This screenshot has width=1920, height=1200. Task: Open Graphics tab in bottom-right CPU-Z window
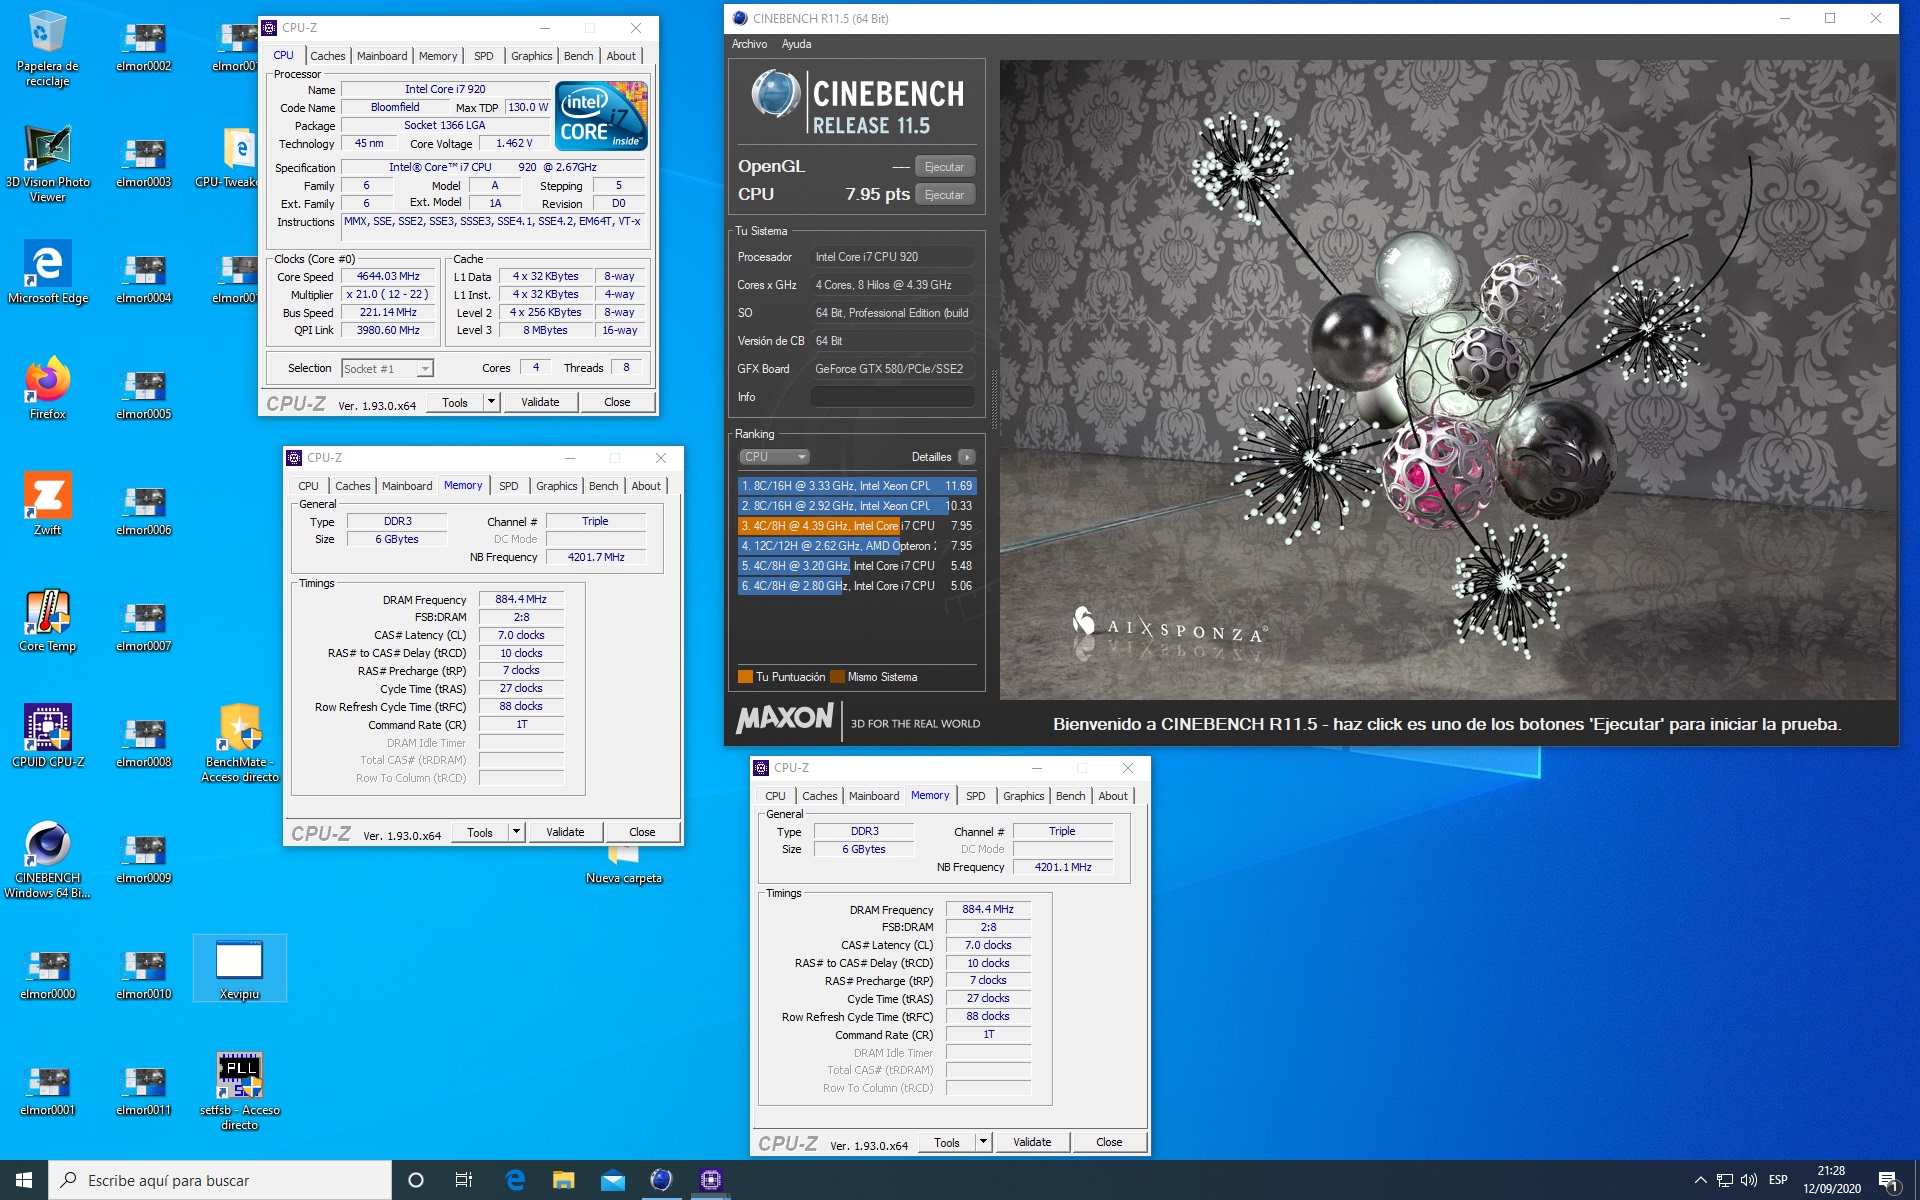(1023, 796)
